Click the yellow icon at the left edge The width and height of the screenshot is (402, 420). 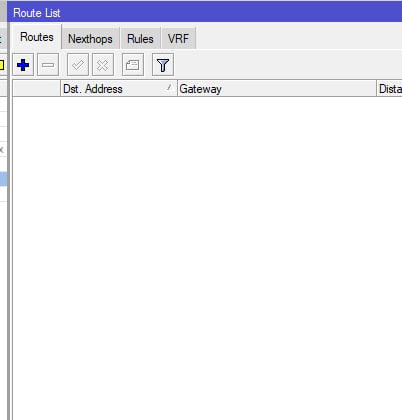pos(2,65)
